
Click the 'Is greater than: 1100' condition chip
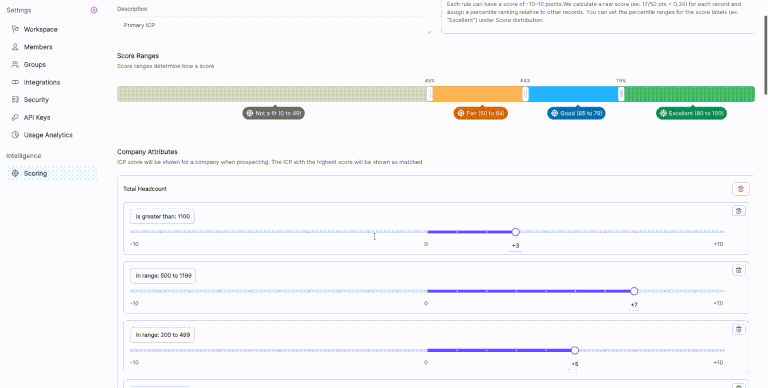[x=163, y=217]
